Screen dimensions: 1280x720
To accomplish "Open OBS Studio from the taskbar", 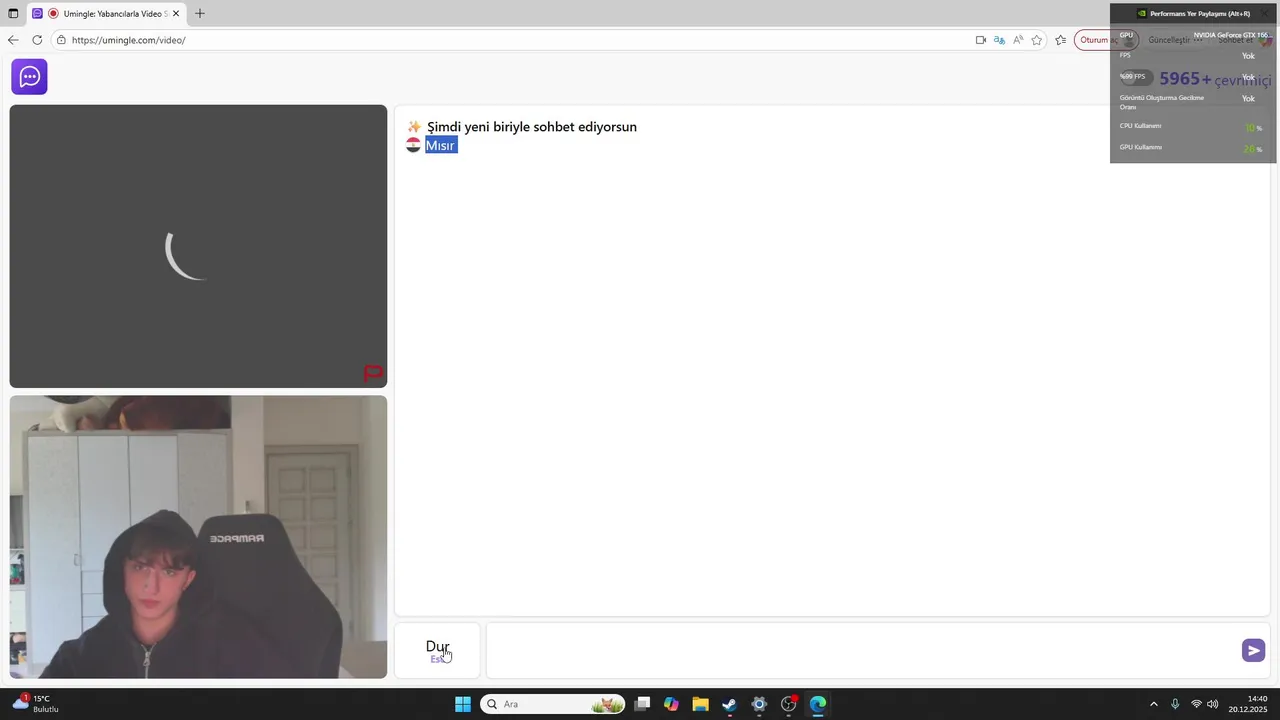I will coord(789,704).
